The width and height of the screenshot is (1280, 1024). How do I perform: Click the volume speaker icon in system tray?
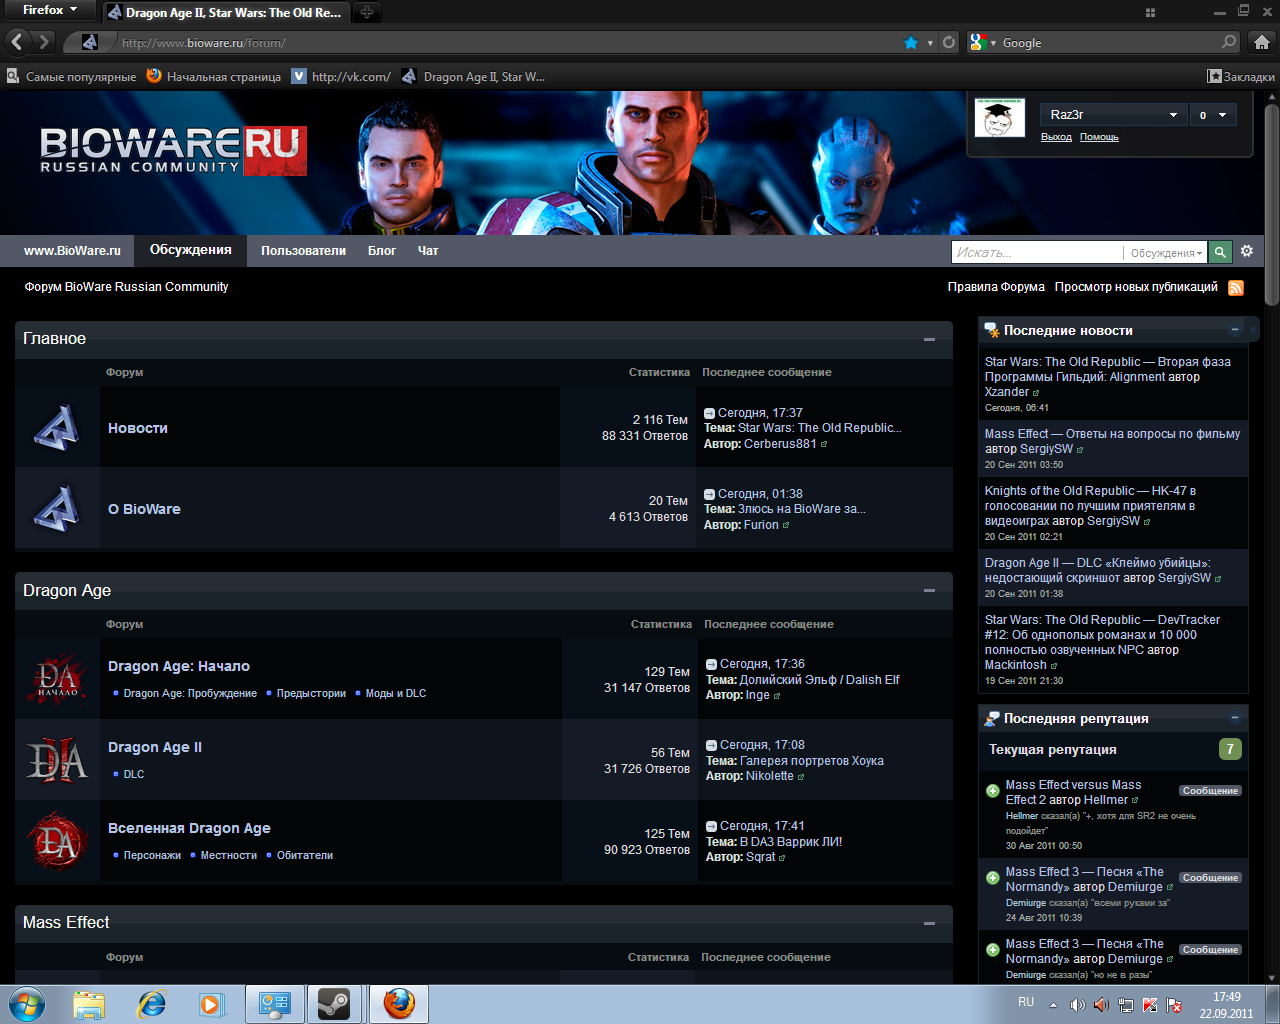tap(1077, 1005)
